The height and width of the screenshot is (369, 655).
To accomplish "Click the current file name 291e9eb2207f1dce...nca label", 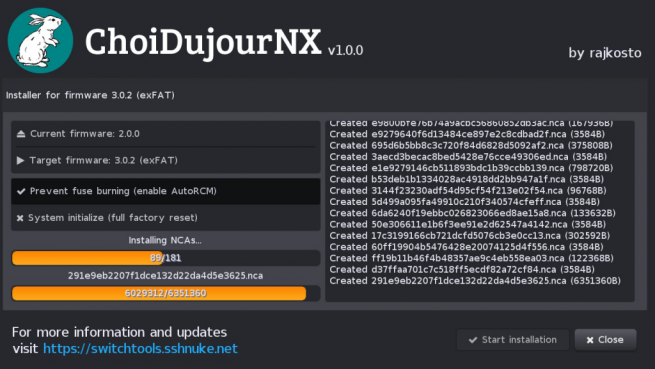I will coord(165,276).
